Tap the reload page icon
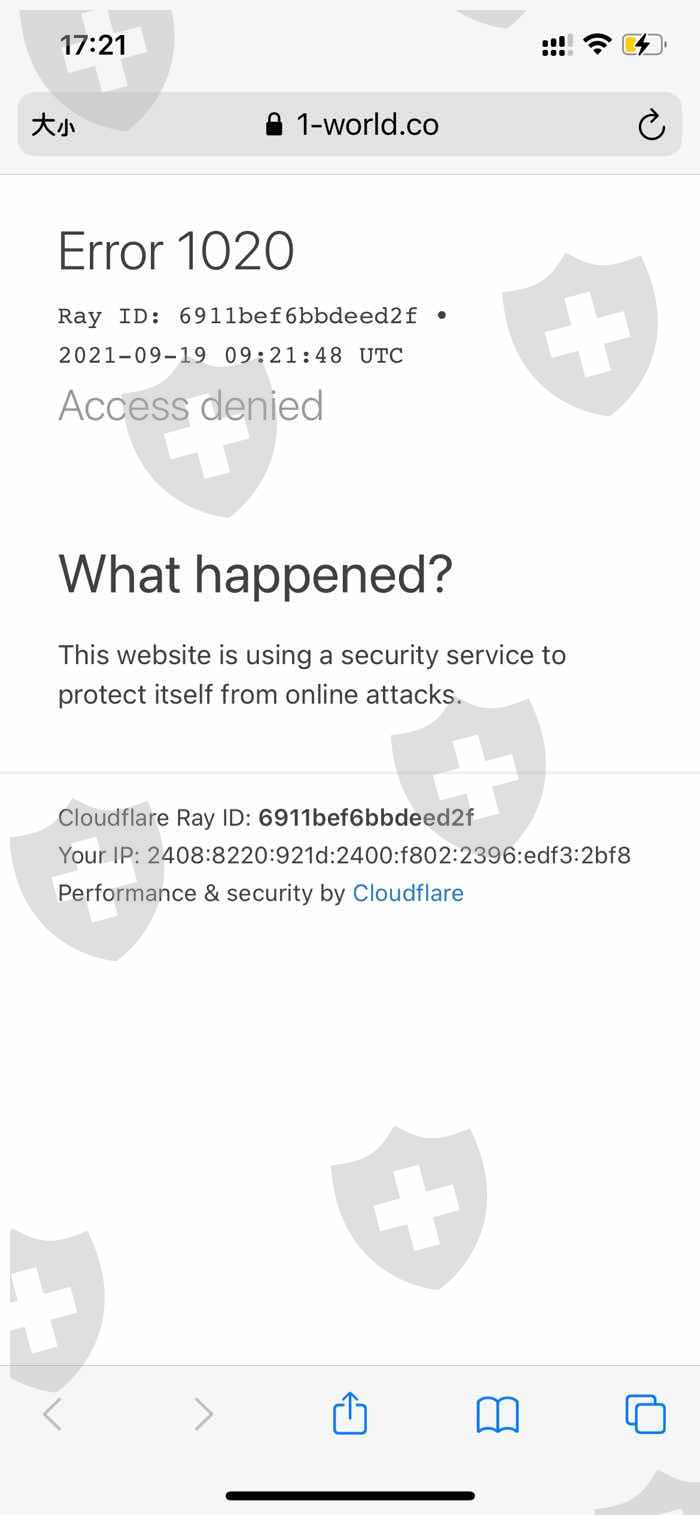 click(x=651, y=125)
